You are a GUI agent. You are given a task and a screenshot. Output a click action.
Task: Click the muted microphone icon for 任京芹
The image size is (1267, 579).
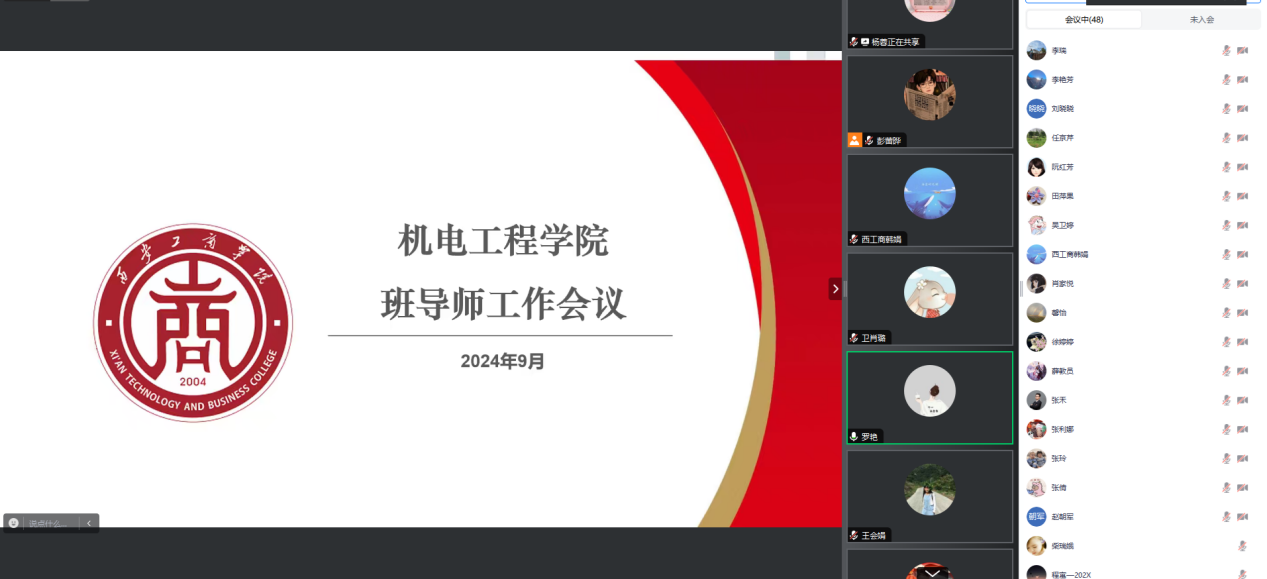click(1226, 138)
